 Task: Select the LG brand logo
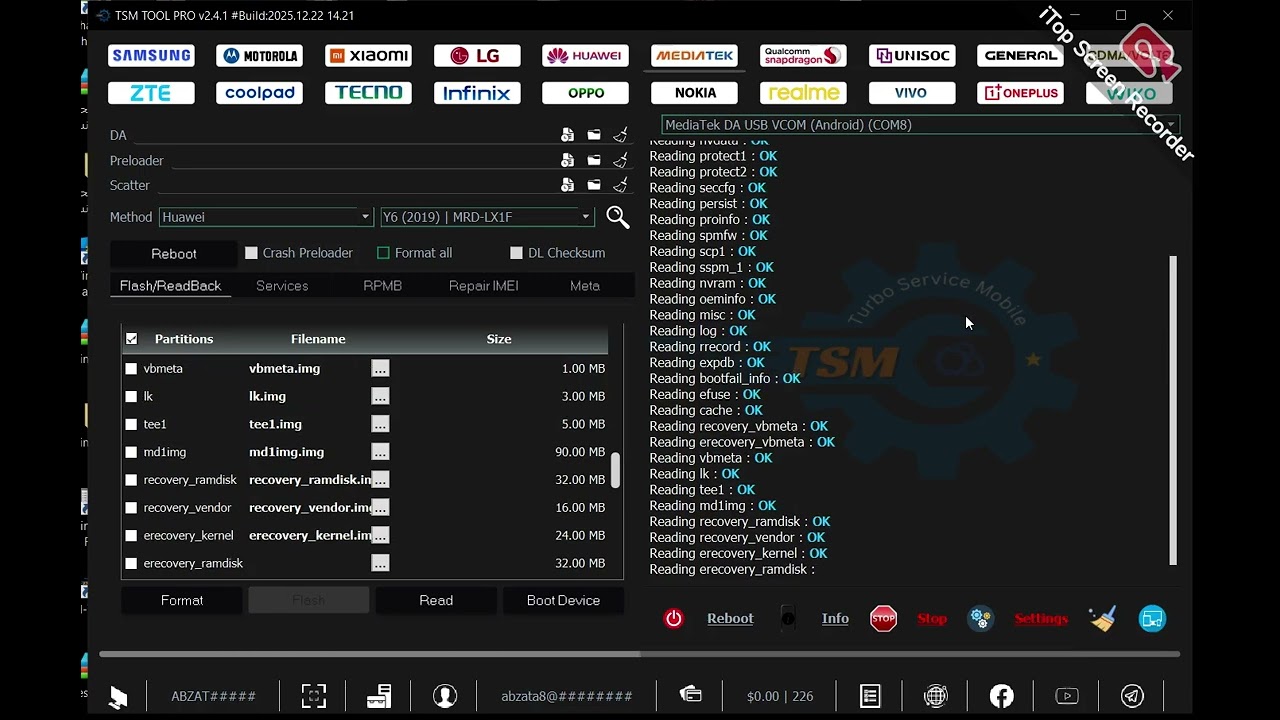tap(477, 56)
